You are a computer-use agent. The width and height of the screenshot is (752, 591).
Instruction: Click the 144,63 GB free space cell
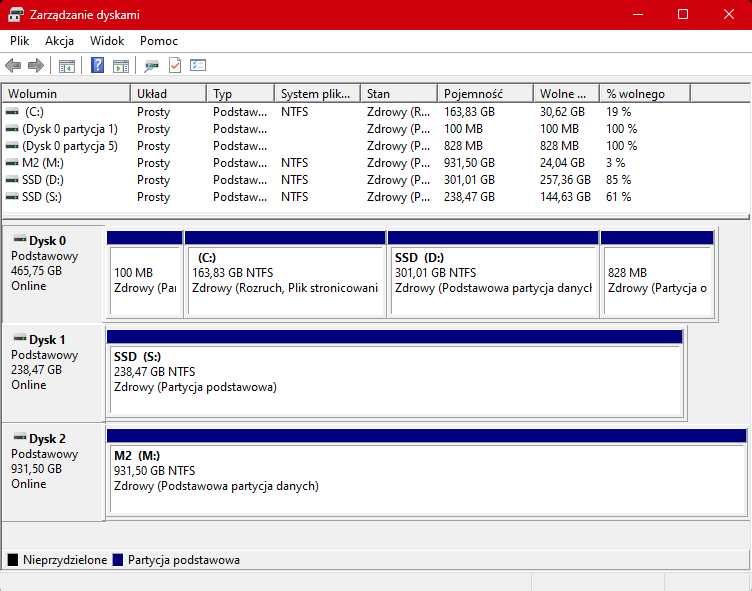[x=565, y=197]
